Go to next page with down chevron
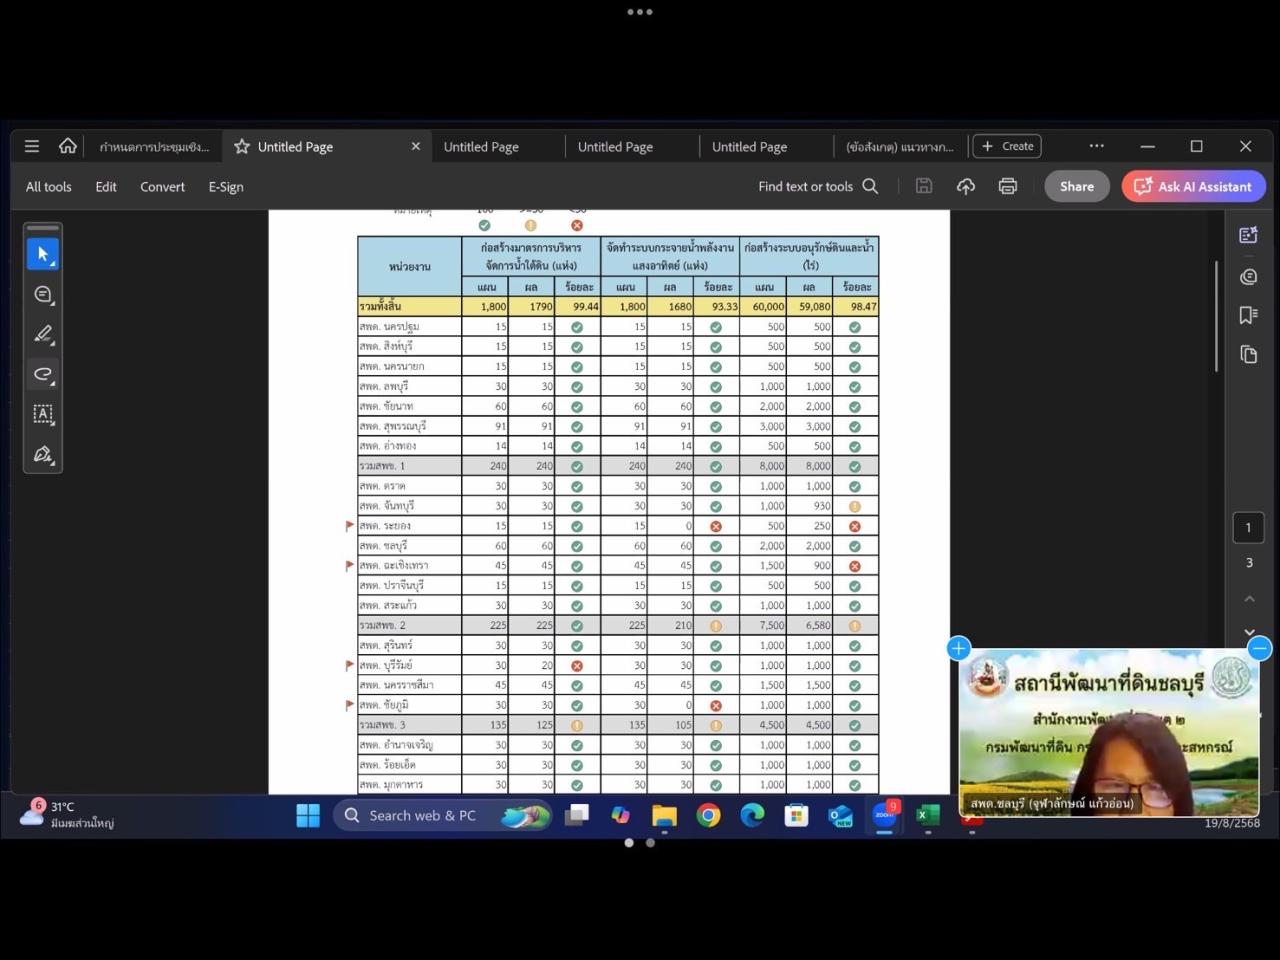1280x960 pixels. pyautogui.click(x=1249, y=632)
